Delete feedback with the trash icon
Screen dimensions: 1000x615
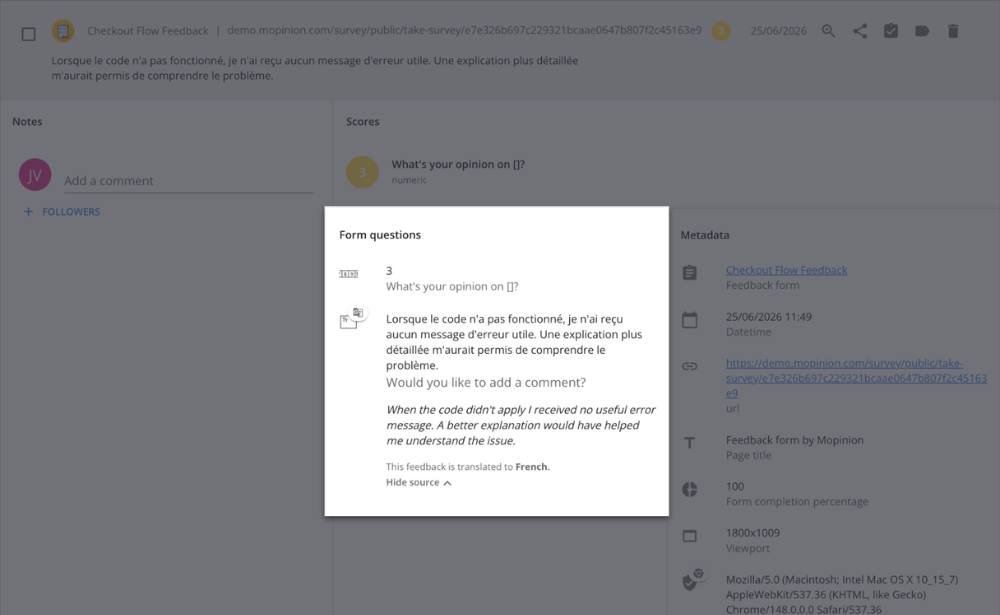click(953, 31)
